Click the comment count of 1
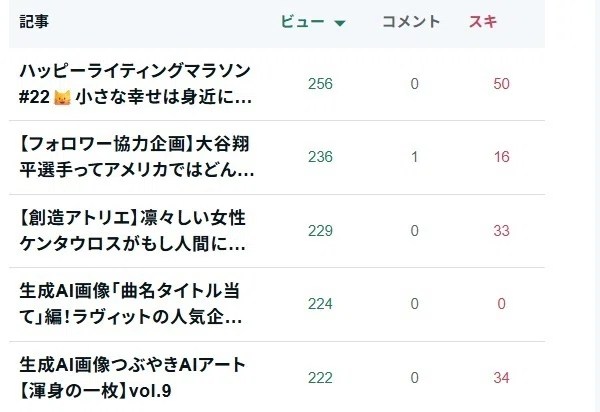This screenshot has width=600, height=412. pos(414,157)
